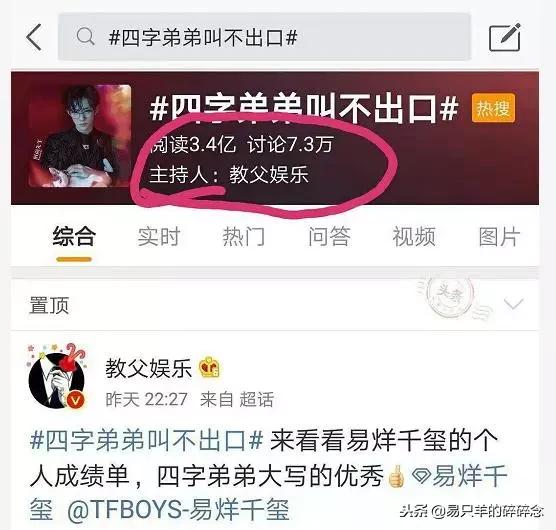Tap the orange V verified badge
This screenshot has width=556, height=530.
[76, 400]
